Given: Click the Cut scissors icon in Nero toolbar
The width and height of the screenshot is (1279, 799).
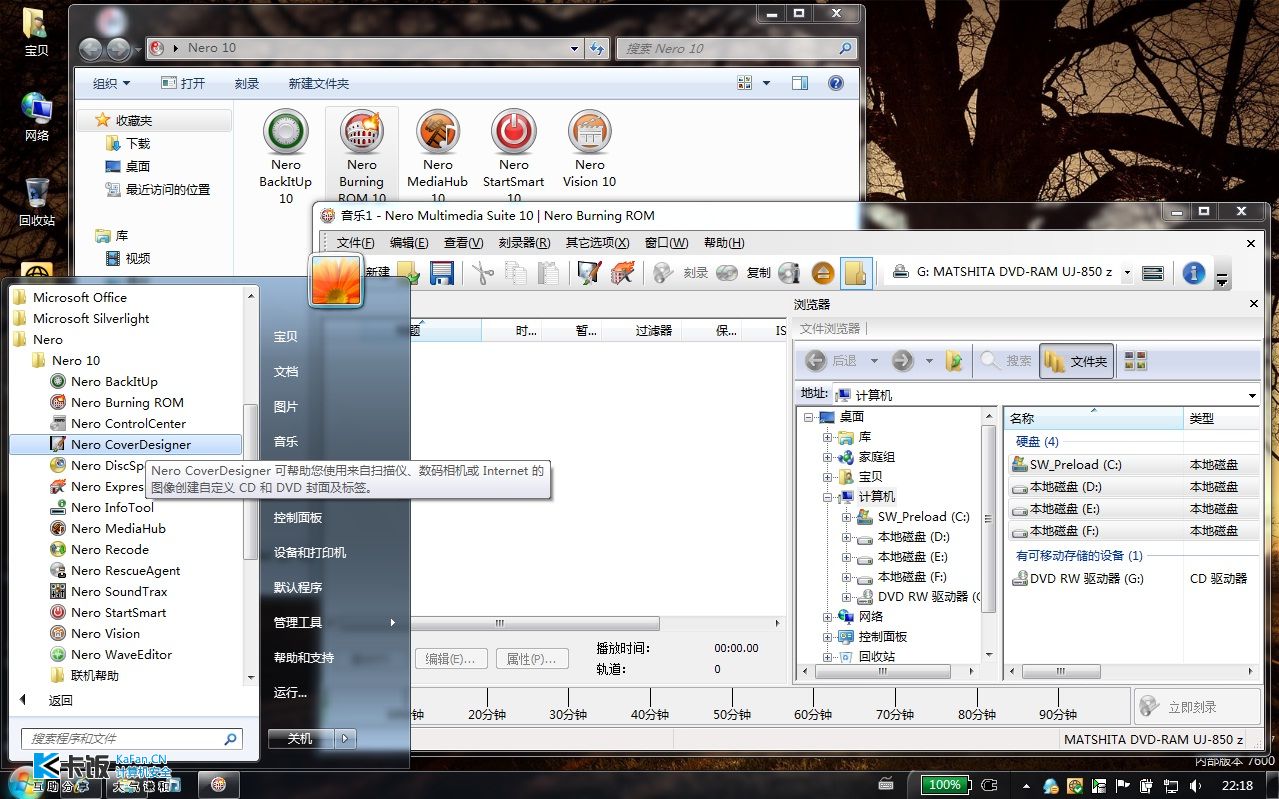Looking at the screenshot, I should point(483,272).
